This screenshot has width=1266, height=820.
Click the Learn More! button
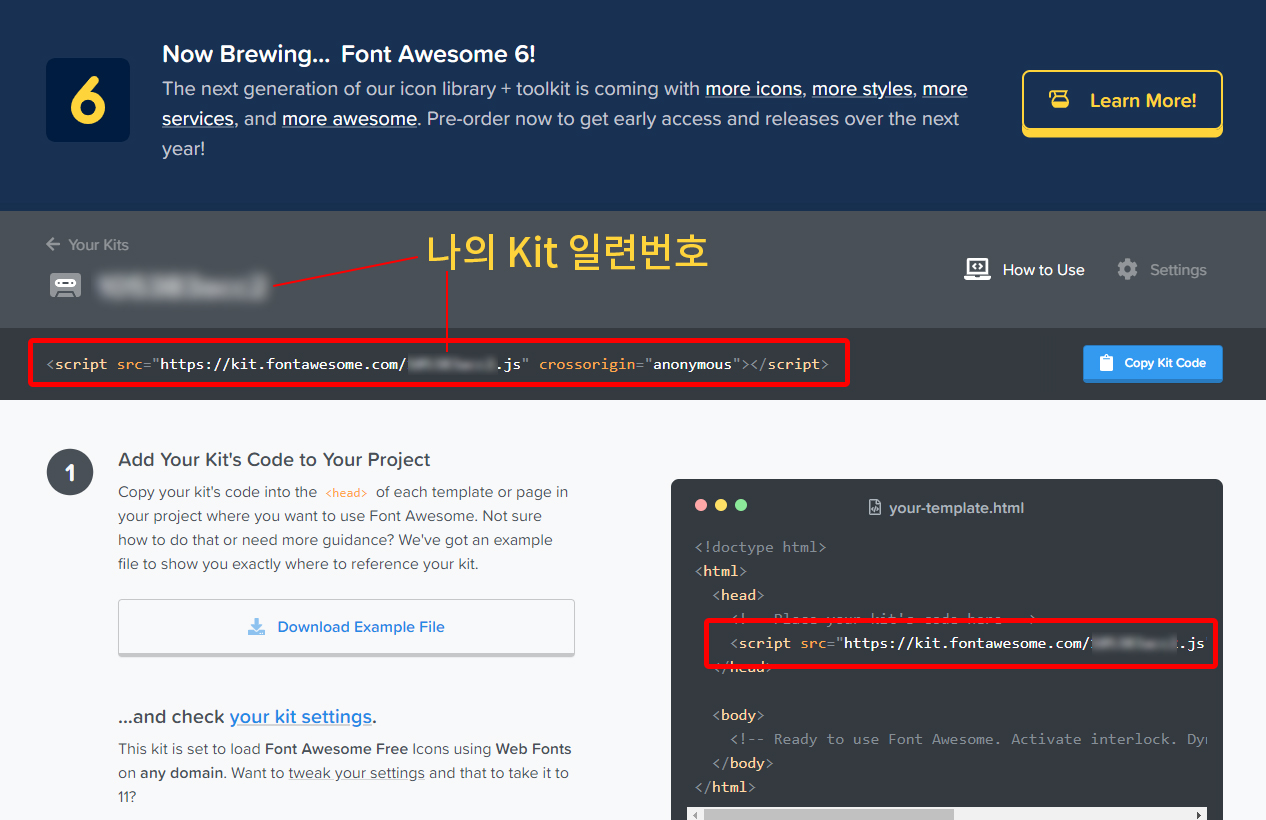(x=1122, y=101)
